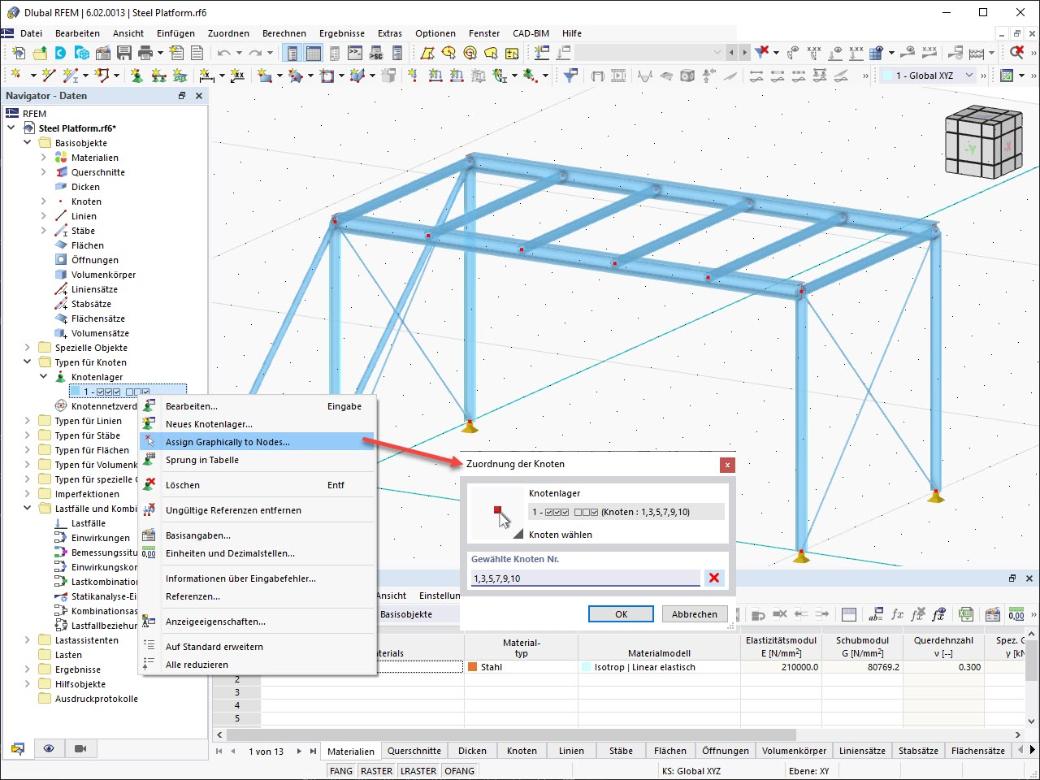Click the Elastizitätsmodul value 210000.0 cell
Screen dimensions: 1040x780
click(781, 667)
